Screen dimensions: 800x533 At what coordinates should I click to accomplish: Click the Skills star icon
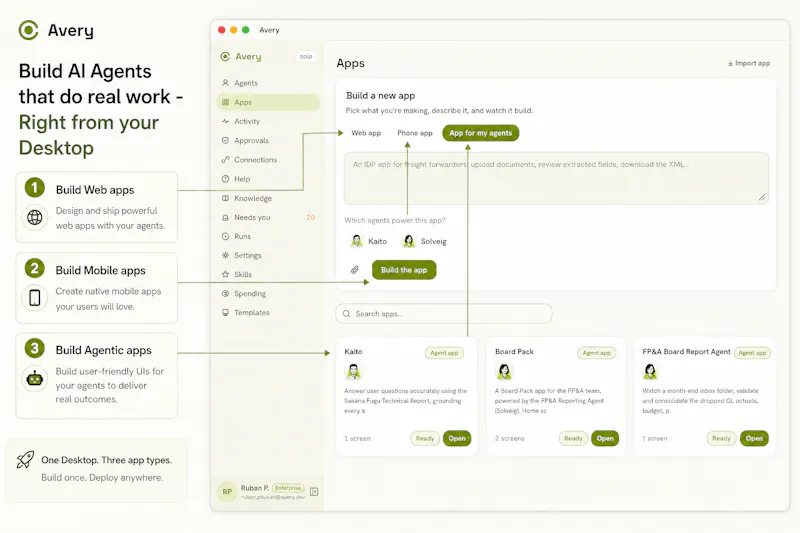tap(225, 274)
